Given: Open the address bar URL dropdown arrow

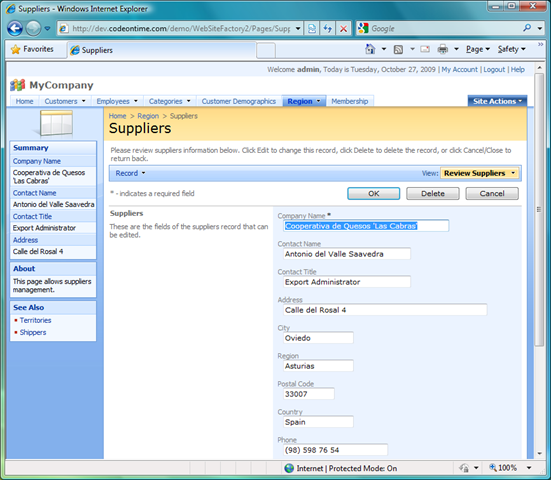Looking at the screenshot, I should pos(298,28).
